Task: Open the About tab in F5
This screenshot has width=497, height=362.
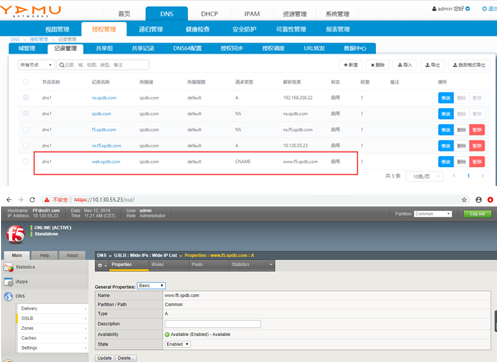Action: 72,255
